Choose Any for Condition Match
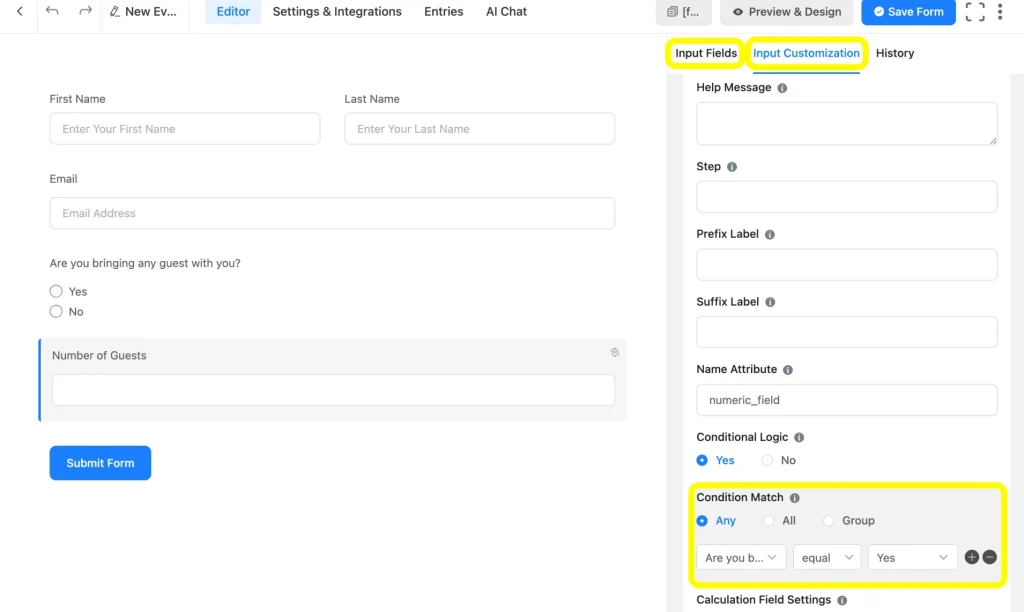The height and width of the screenshot is (612, 1024). (702, 521)
